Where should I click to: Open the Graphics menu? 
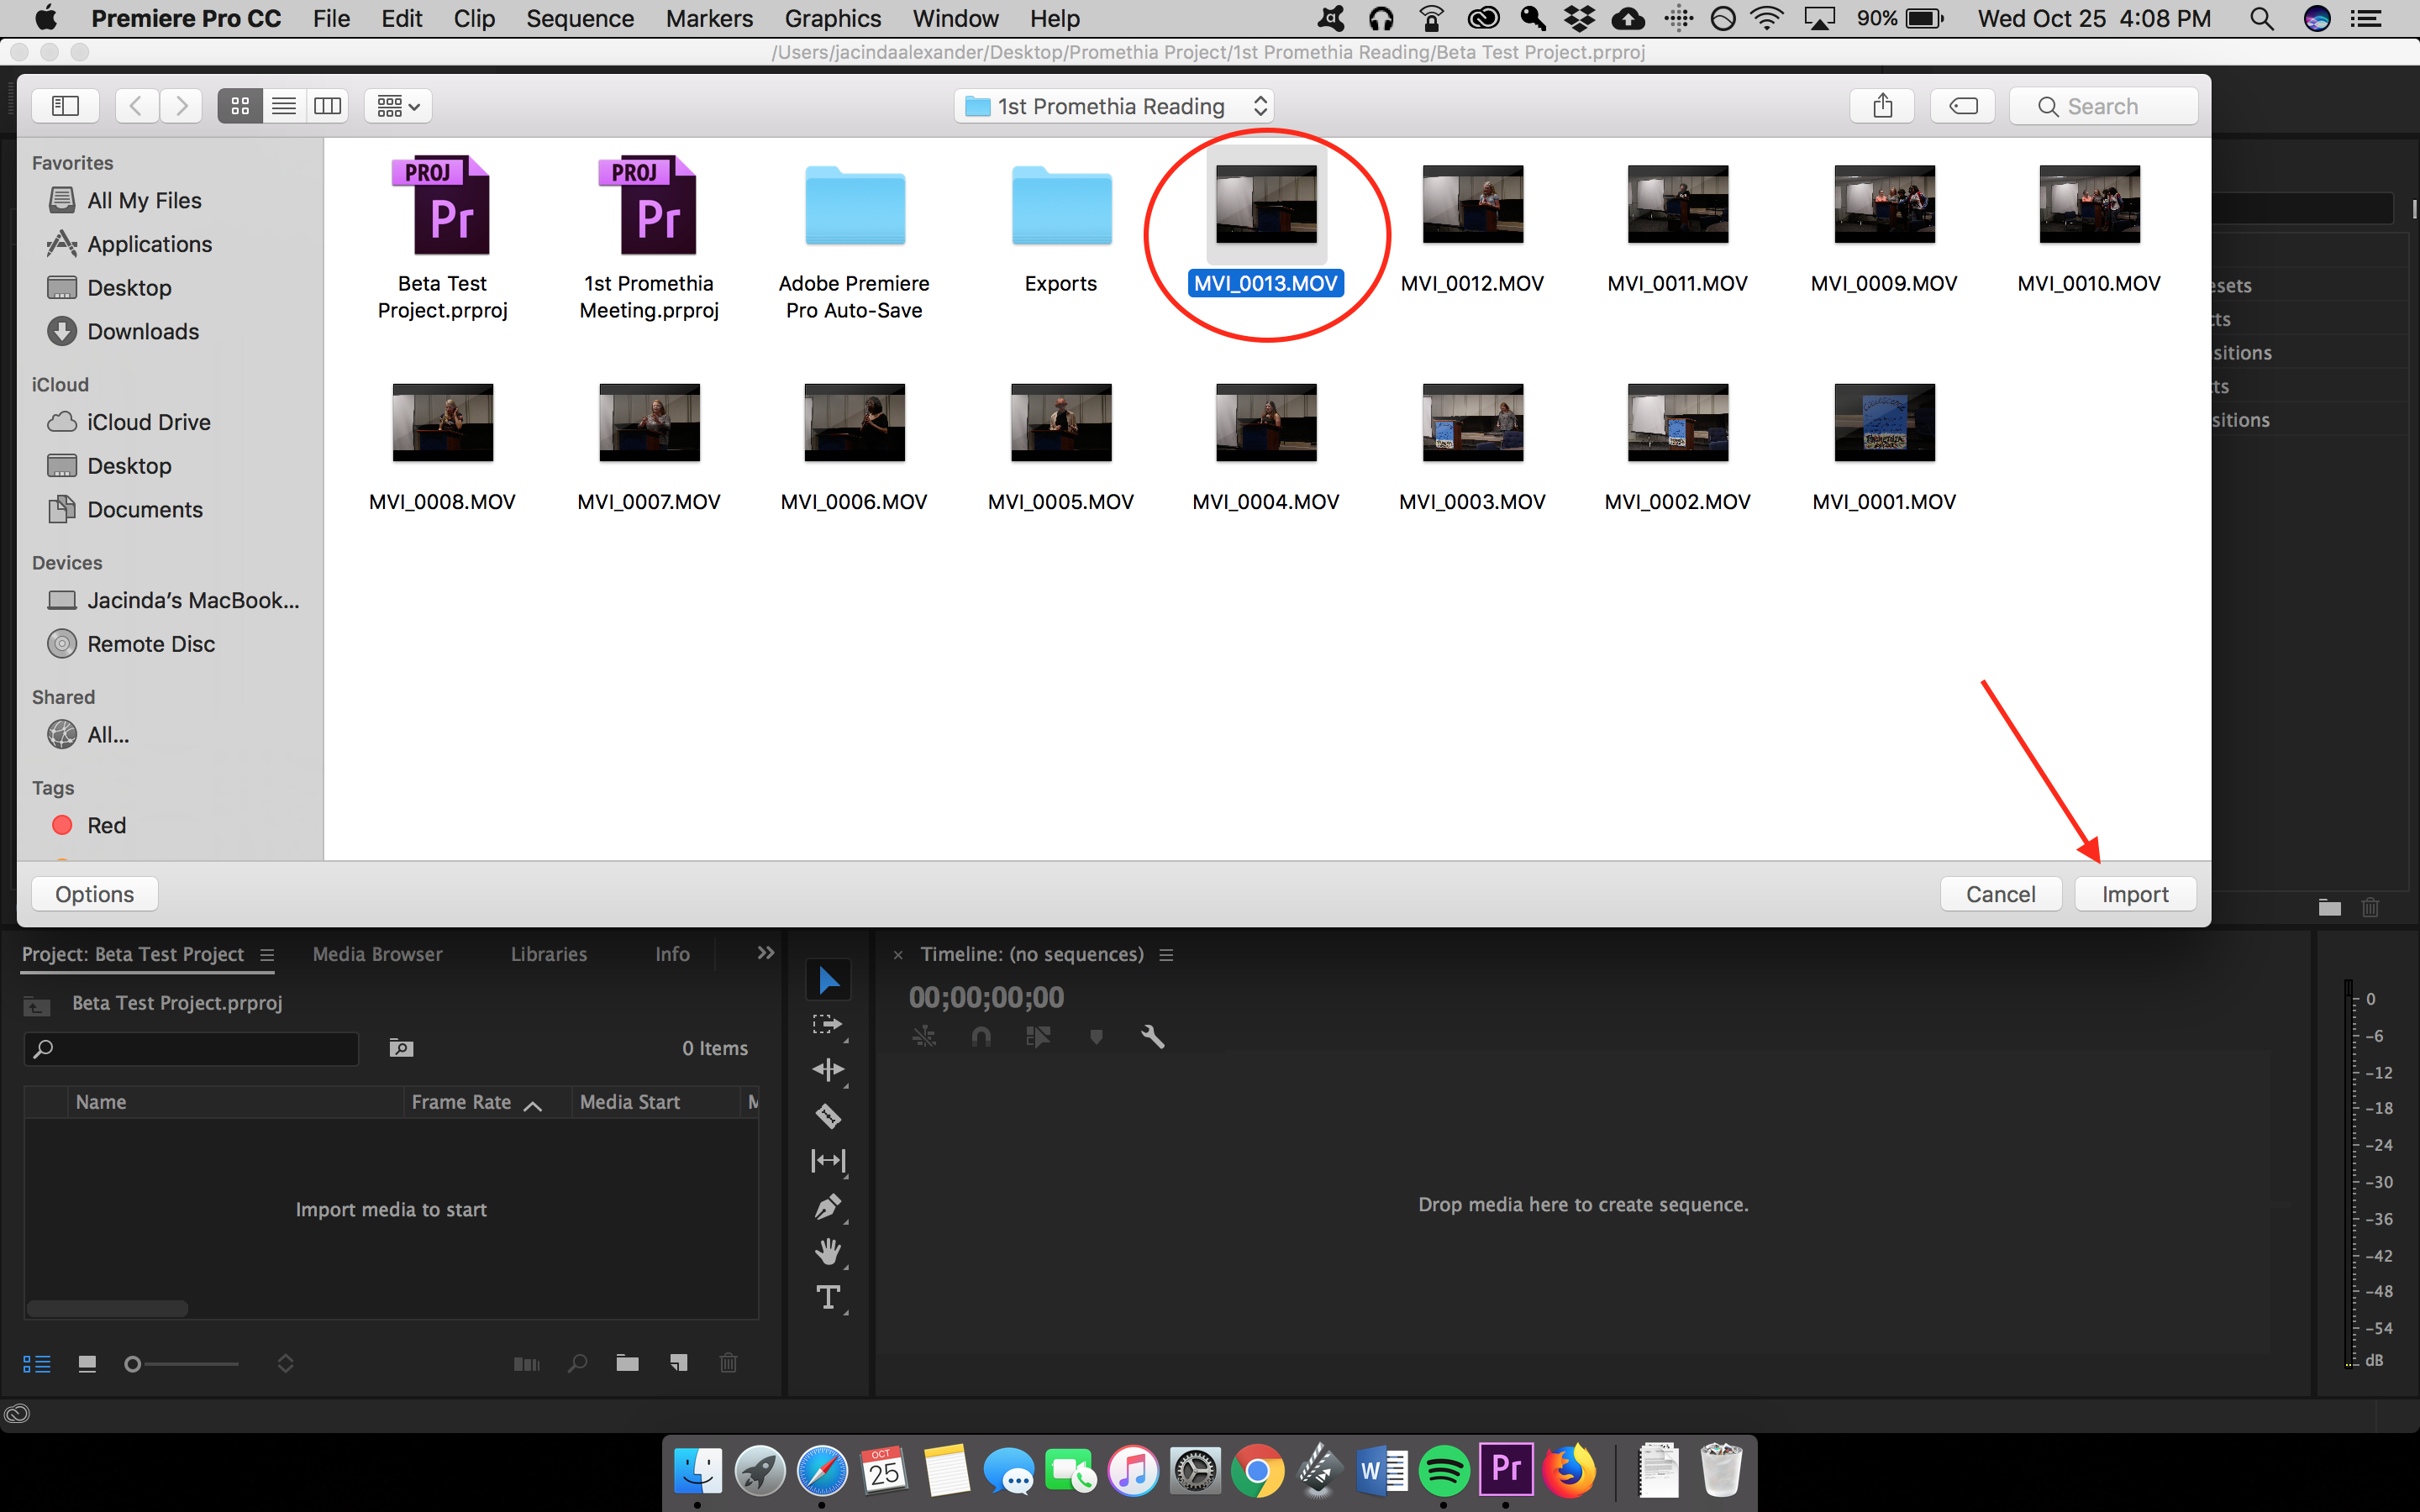(x=833, y=18)
